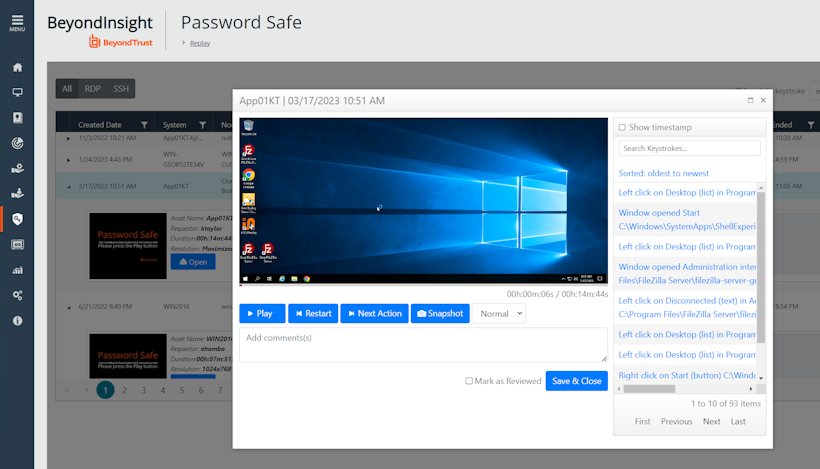Maximize the replay dialog window
This screenshot has height=469, width=820.
click(x=750, y=101)
